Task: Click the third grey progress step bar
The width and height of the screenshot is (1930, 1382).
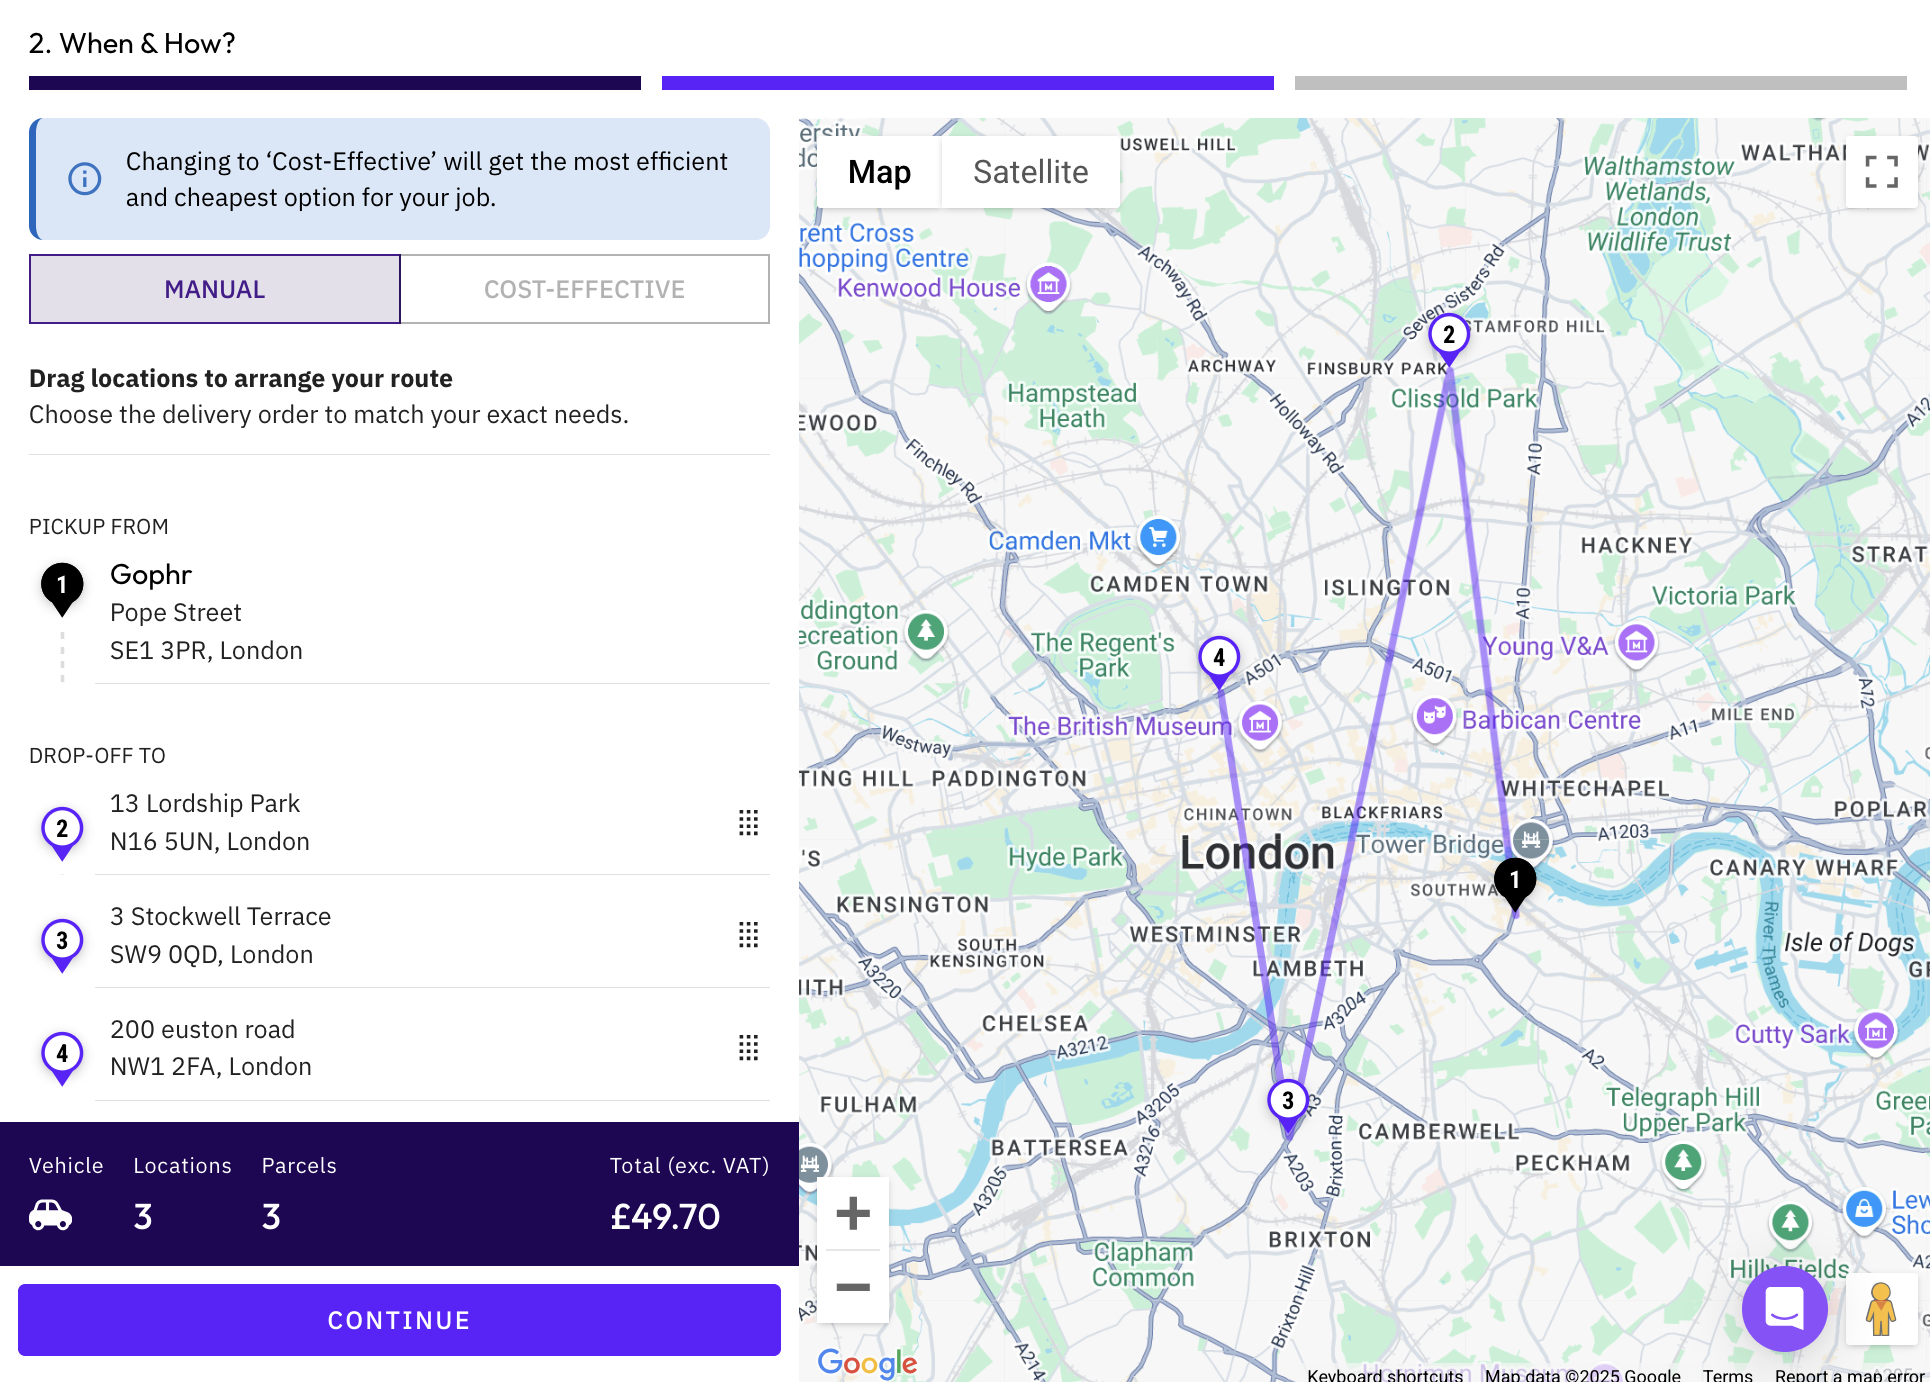Action: pos(1601,83)
